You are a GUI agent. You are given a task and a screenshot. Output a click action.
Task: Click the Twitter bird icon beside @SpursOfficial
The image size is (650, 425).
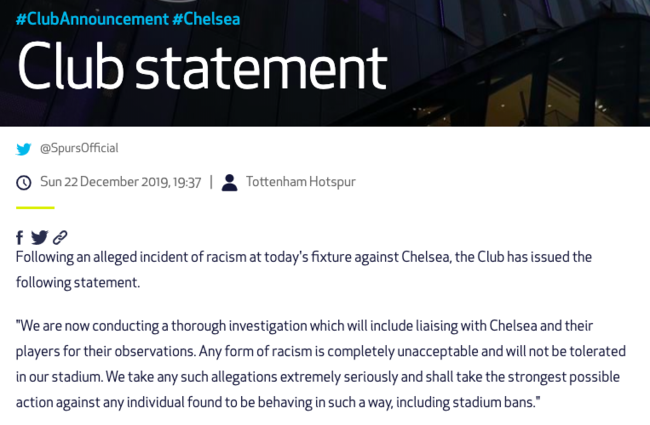tap(24, 149)
